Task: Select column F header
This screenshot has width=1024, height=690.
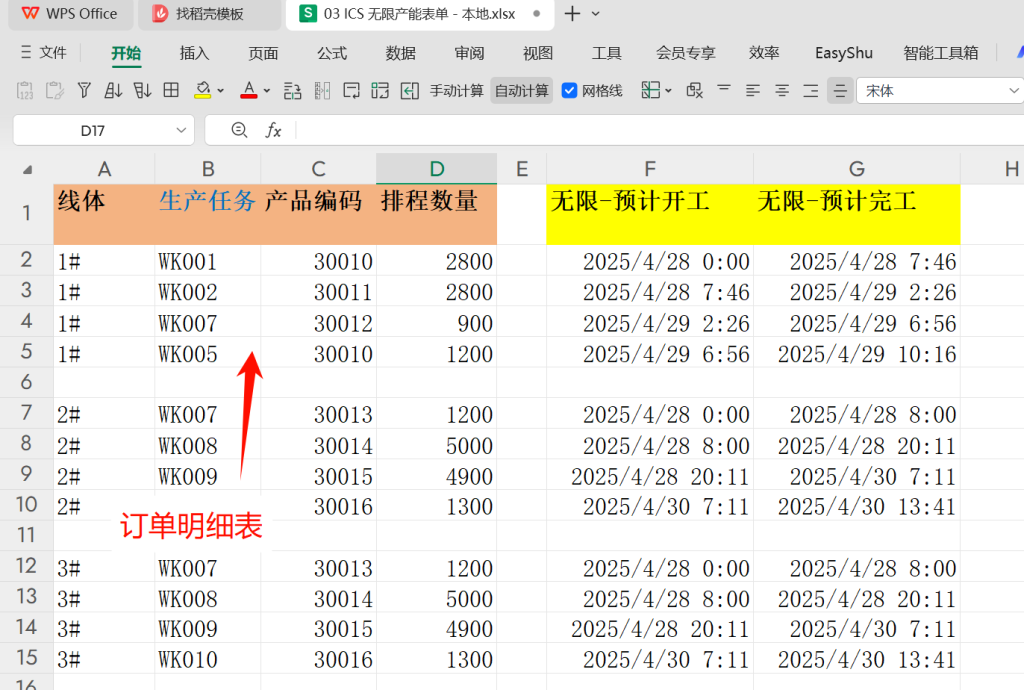Action: point(650,169)
